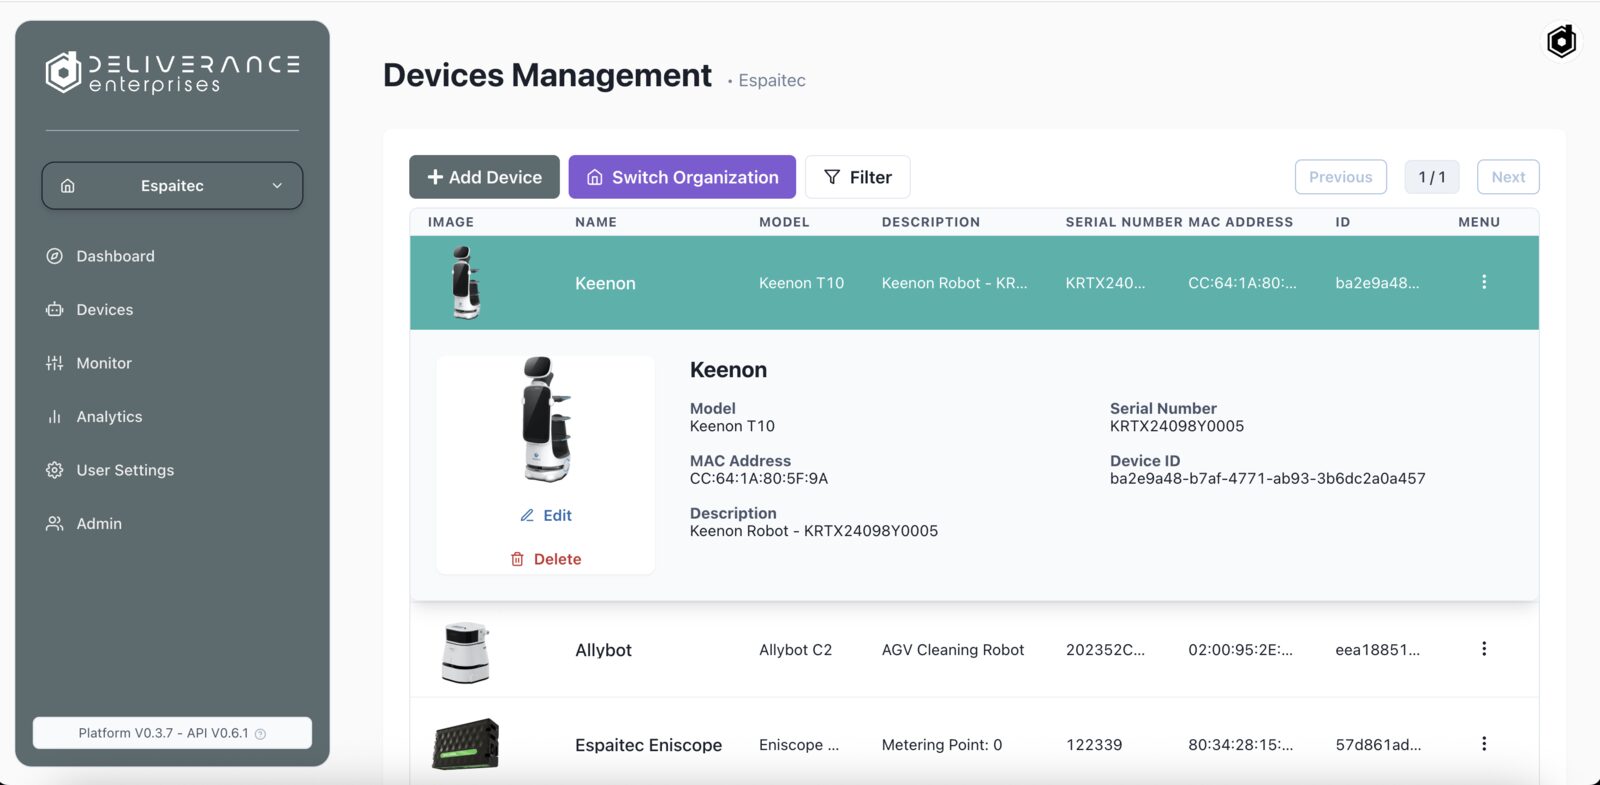
Task: Click the MODEL column header
Action: [x=784, y=222]
